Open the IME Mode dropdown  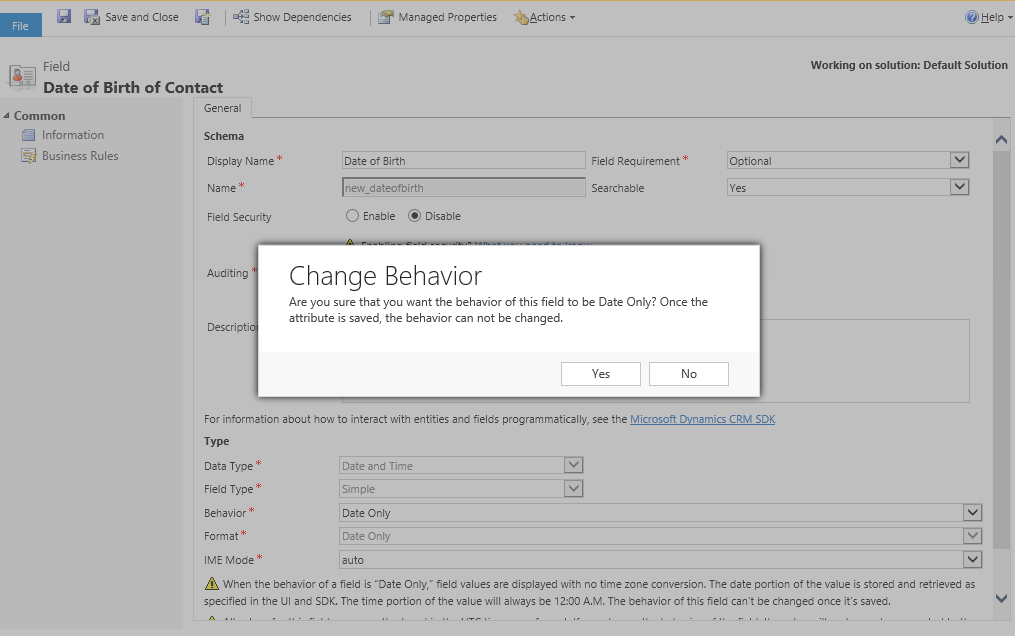point(972,559)
